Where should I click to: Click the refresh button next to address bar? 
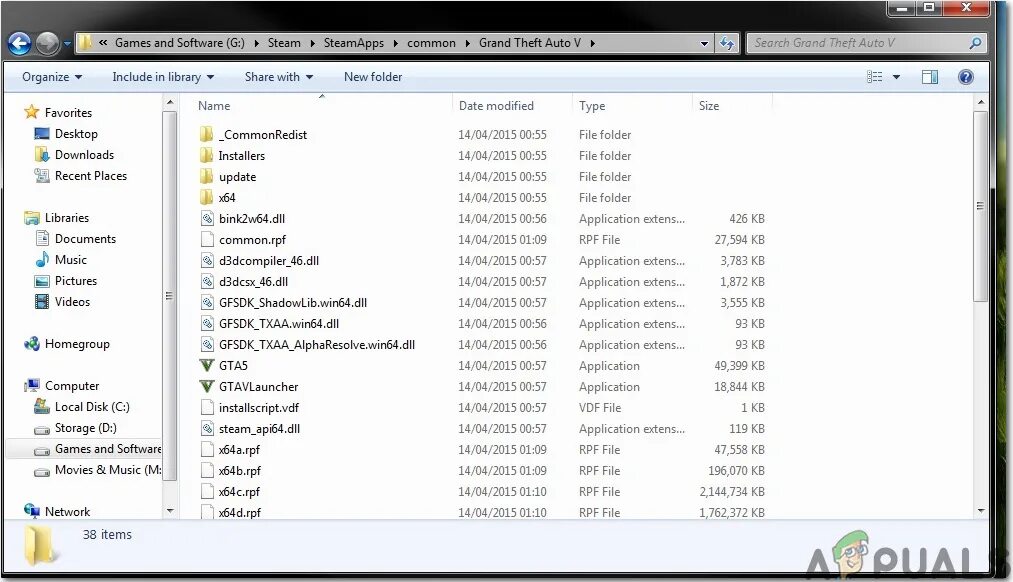coord(727,43)
